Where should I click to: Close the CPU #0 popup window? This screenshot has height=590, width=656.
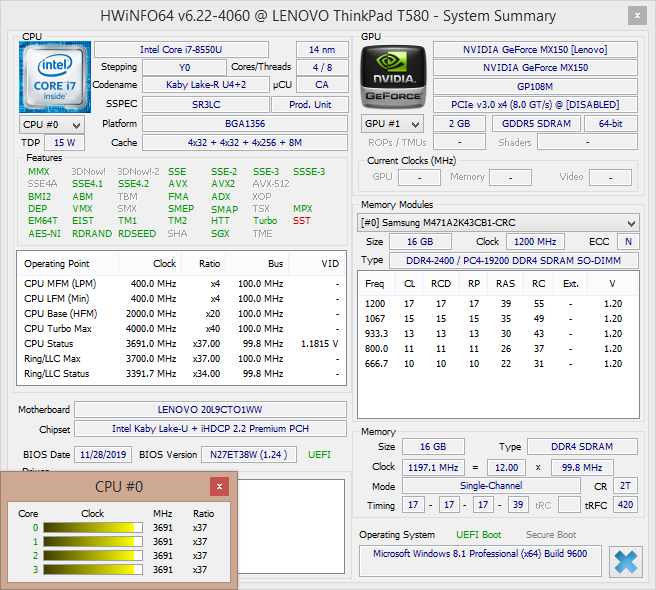point(219,487)
